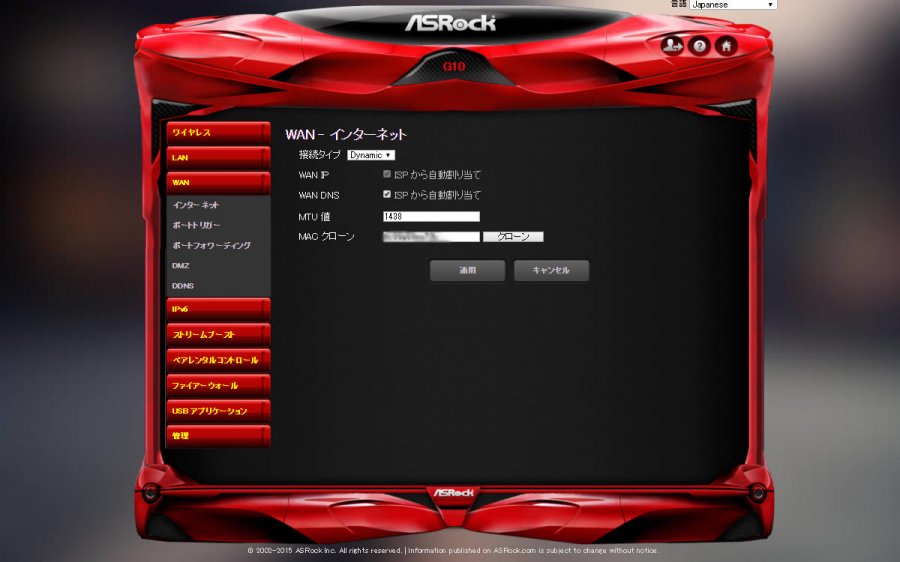Open the IPv6 menu section
Viewport: 900px width, 562px height.
(218, 309)
